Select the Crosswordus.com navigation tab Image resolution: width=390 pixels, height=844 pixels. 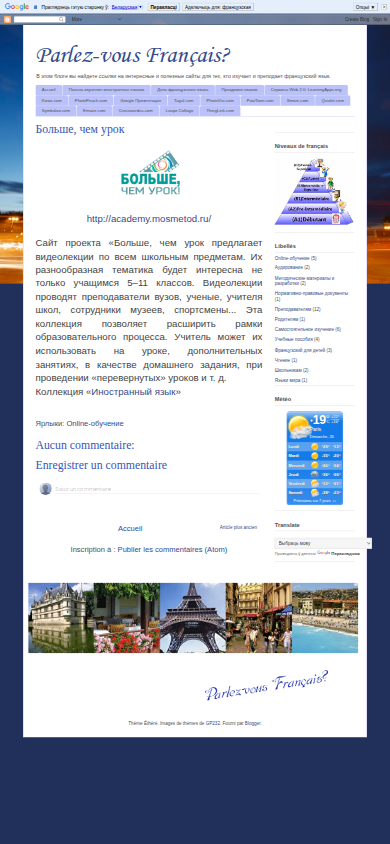(x=136, y=110)
